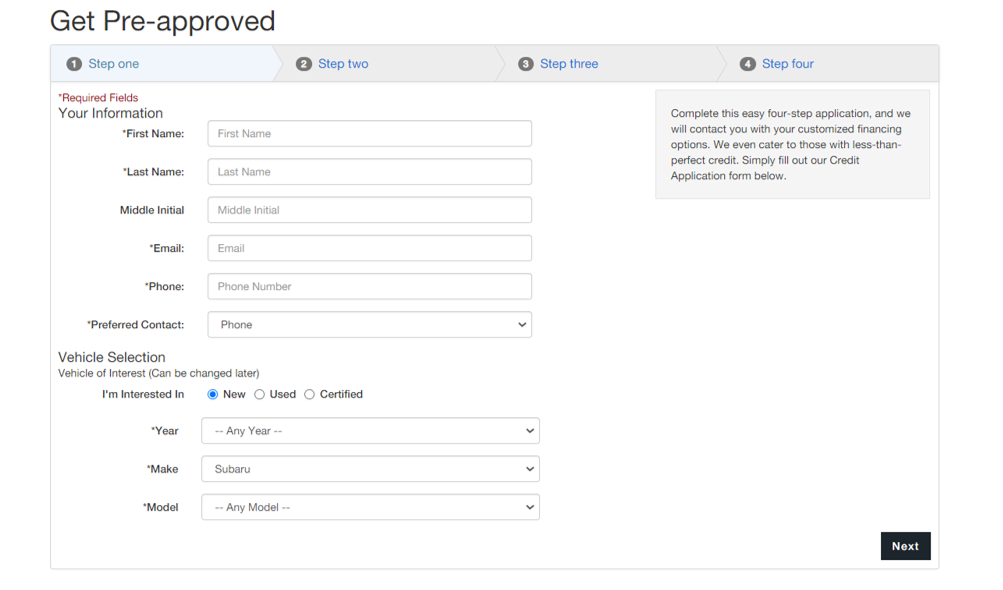Select the New vehicle radio button
Image resolution: width=1003 pixels, height=590 pixels.
tap(213, 395)
